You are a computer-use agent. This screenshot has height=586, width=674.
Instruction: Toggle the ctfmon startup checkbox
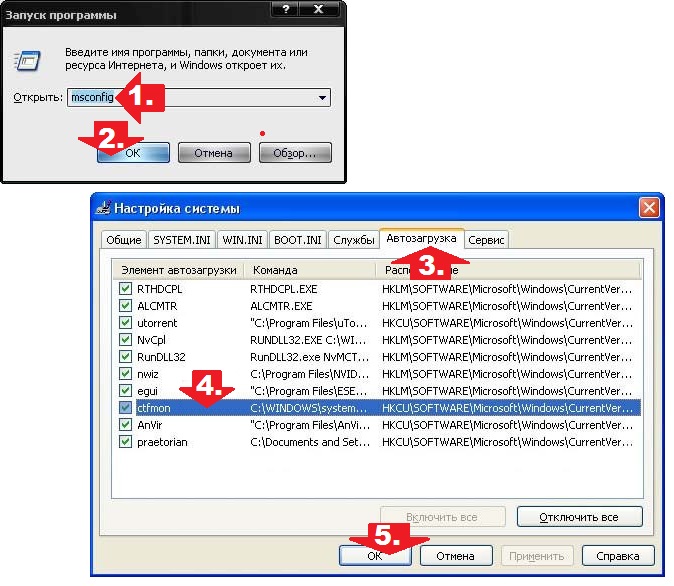click(125, 407)
